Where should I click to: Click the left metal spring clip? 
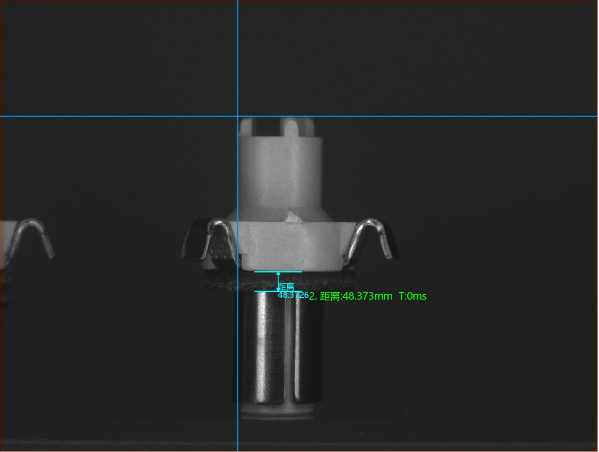(209, 243)
